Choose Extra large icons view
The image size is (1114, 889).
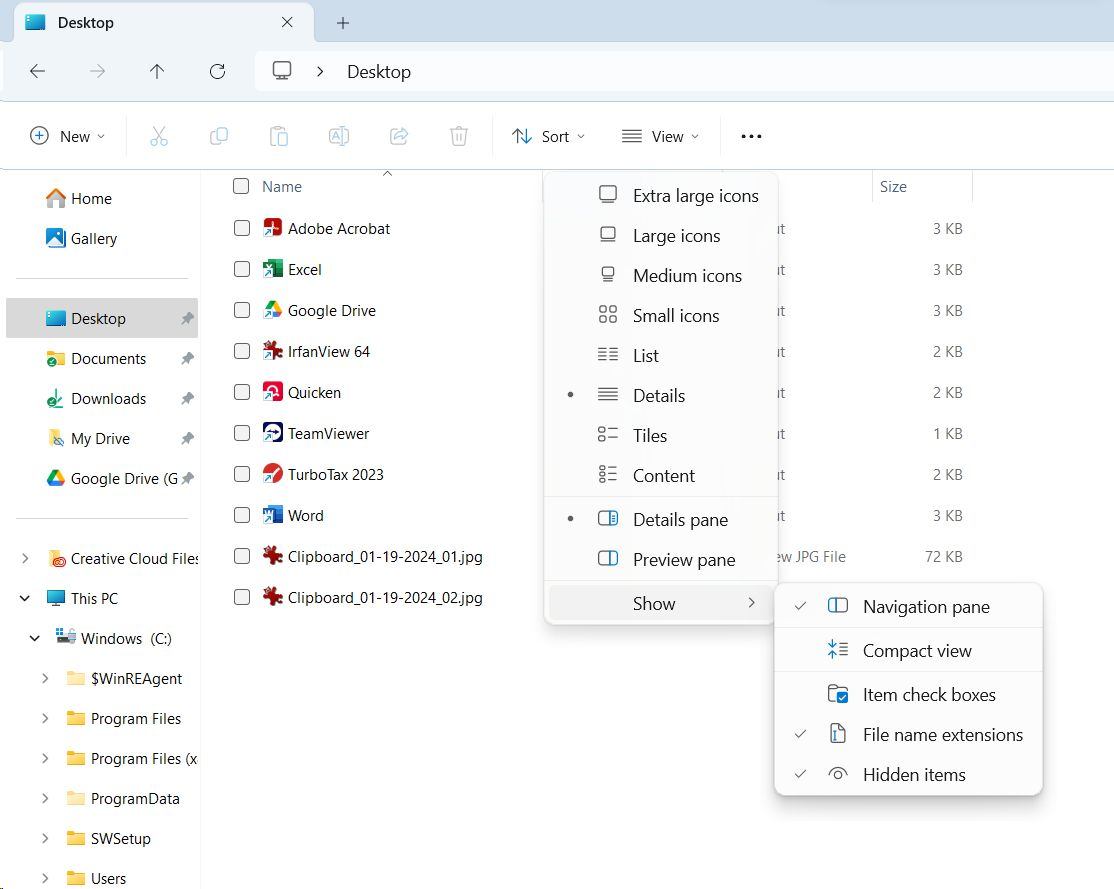tap(661, 195)
